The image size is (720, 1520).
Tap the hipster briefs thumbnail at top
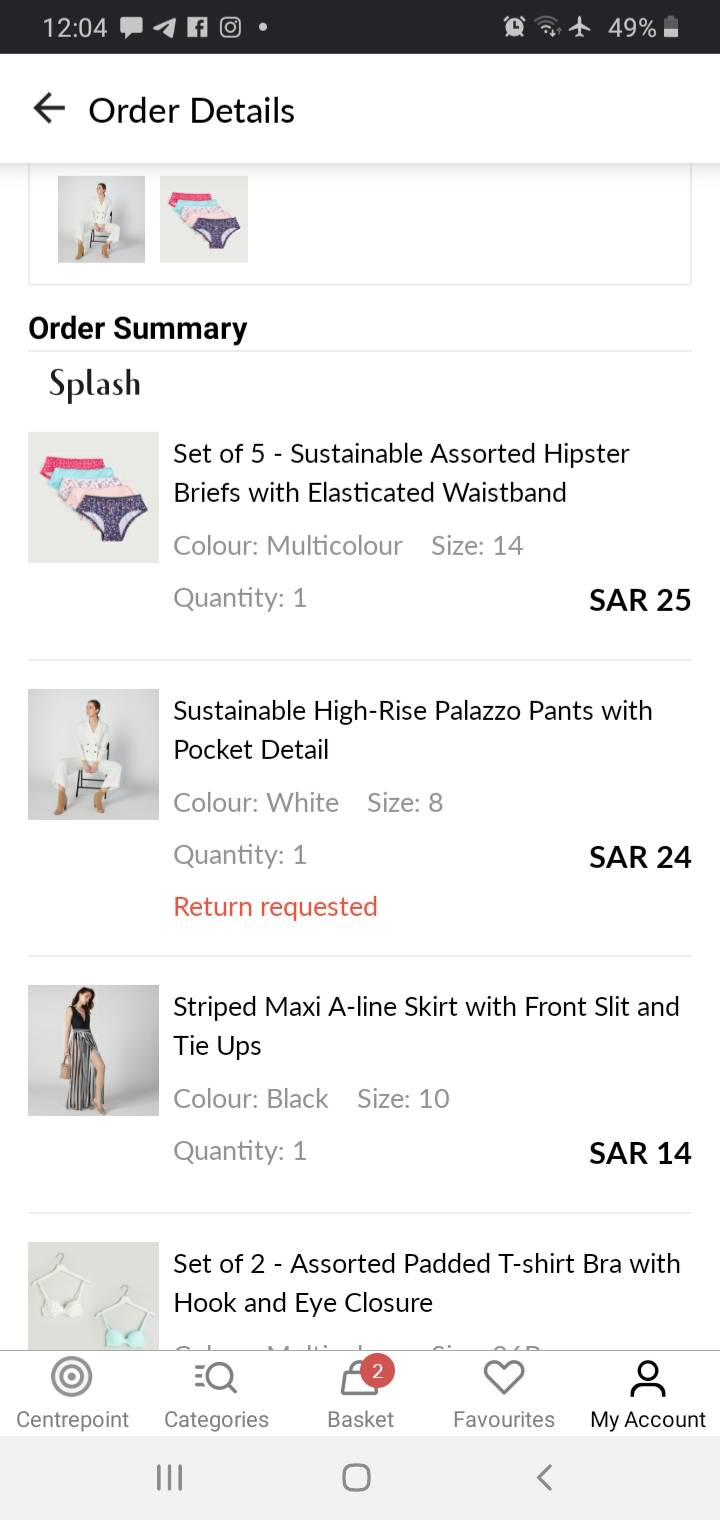click(x=204, y=219)
